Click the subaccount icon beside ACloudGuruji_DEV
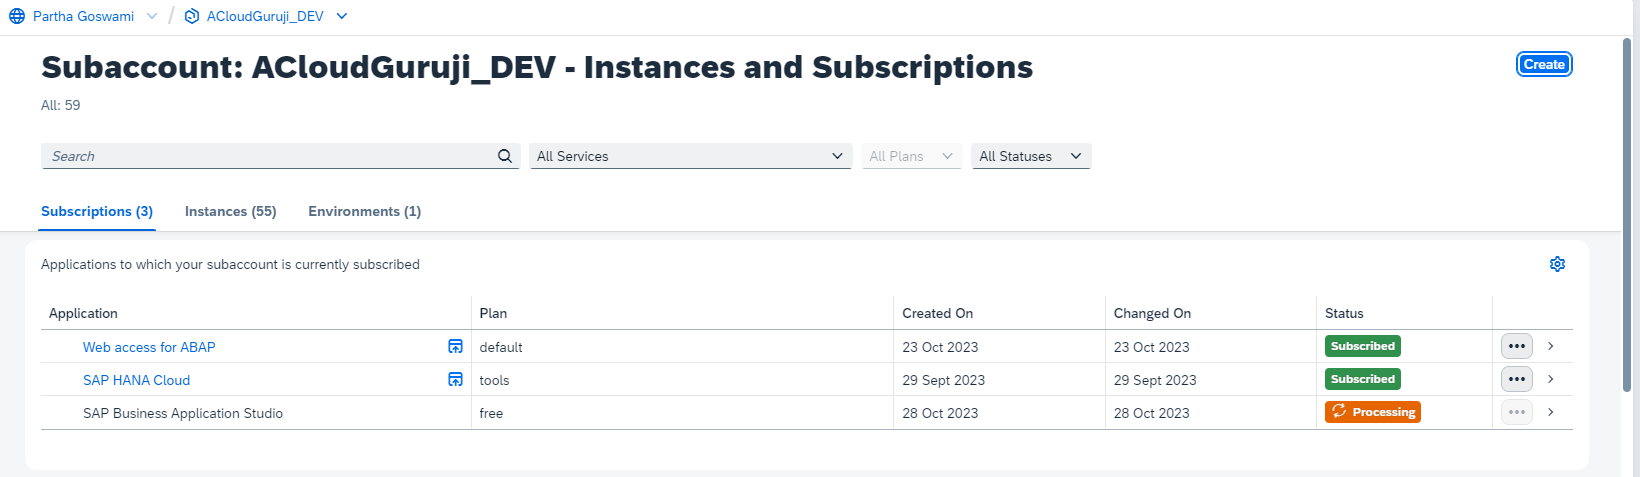This screenshot has height=477, width=1640. 192,17
